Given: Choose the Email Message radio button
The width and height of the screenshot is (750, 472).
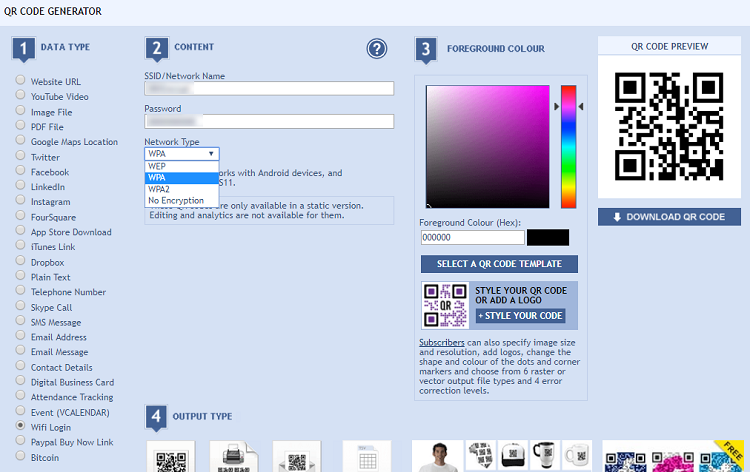Looking at the screenshot, I should (x=20, y=350).
